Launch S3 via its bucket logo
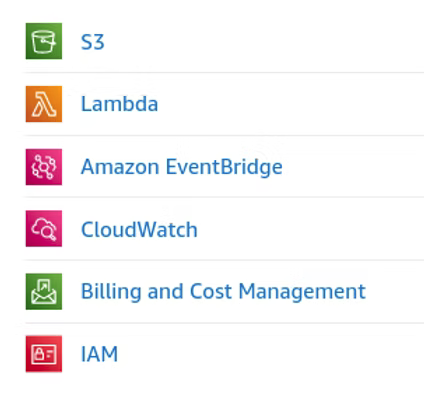Viewport: 424px width, 396px height. tap(44, 41)
